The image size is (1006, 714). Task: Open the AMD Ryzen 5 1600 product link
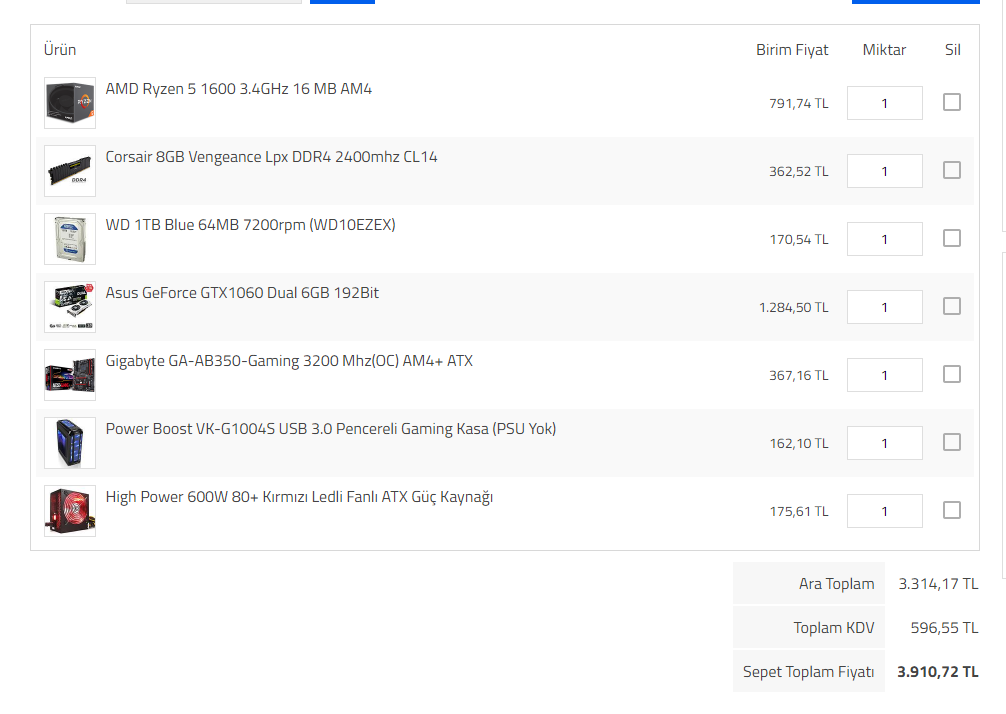pos(238,89)
